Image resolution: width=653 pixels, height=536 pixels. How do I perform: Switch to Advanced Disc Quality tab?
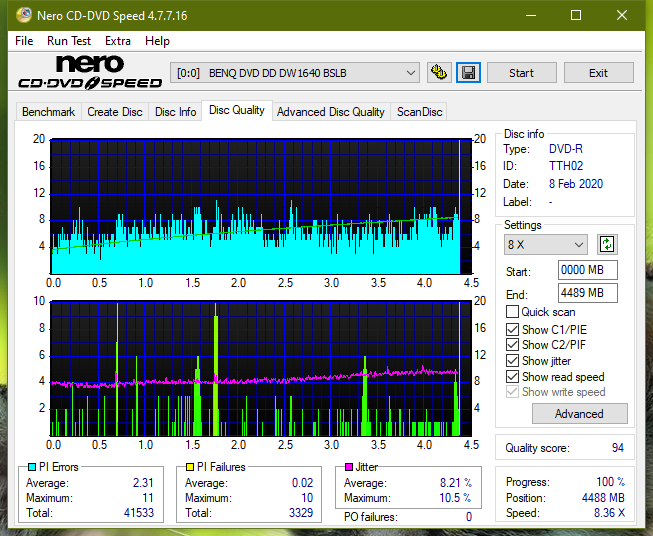(331, 112)
